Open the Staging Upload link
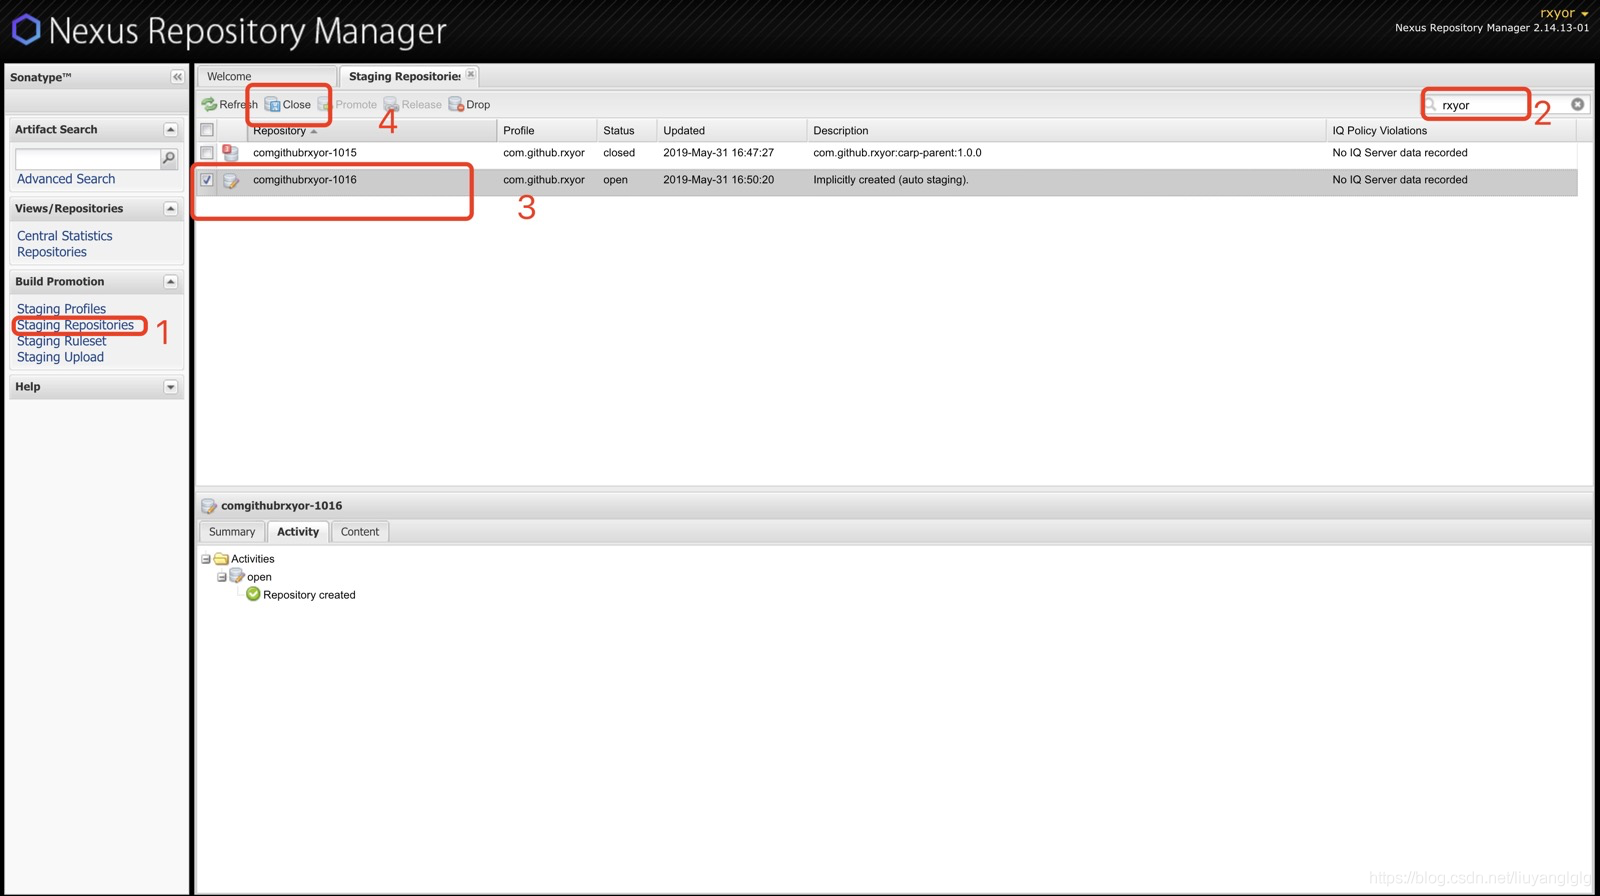The image size is (1600, 896). [60, 357]
